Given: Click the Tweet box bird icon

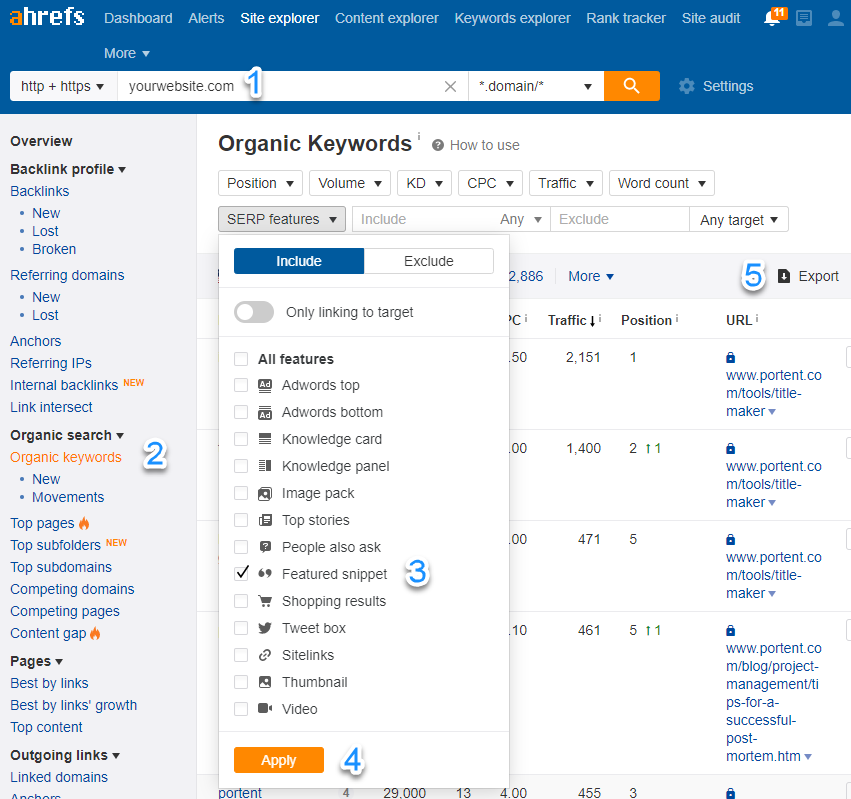Looking at the screenshot, I should pyautogui.click(x=265, y=628).
